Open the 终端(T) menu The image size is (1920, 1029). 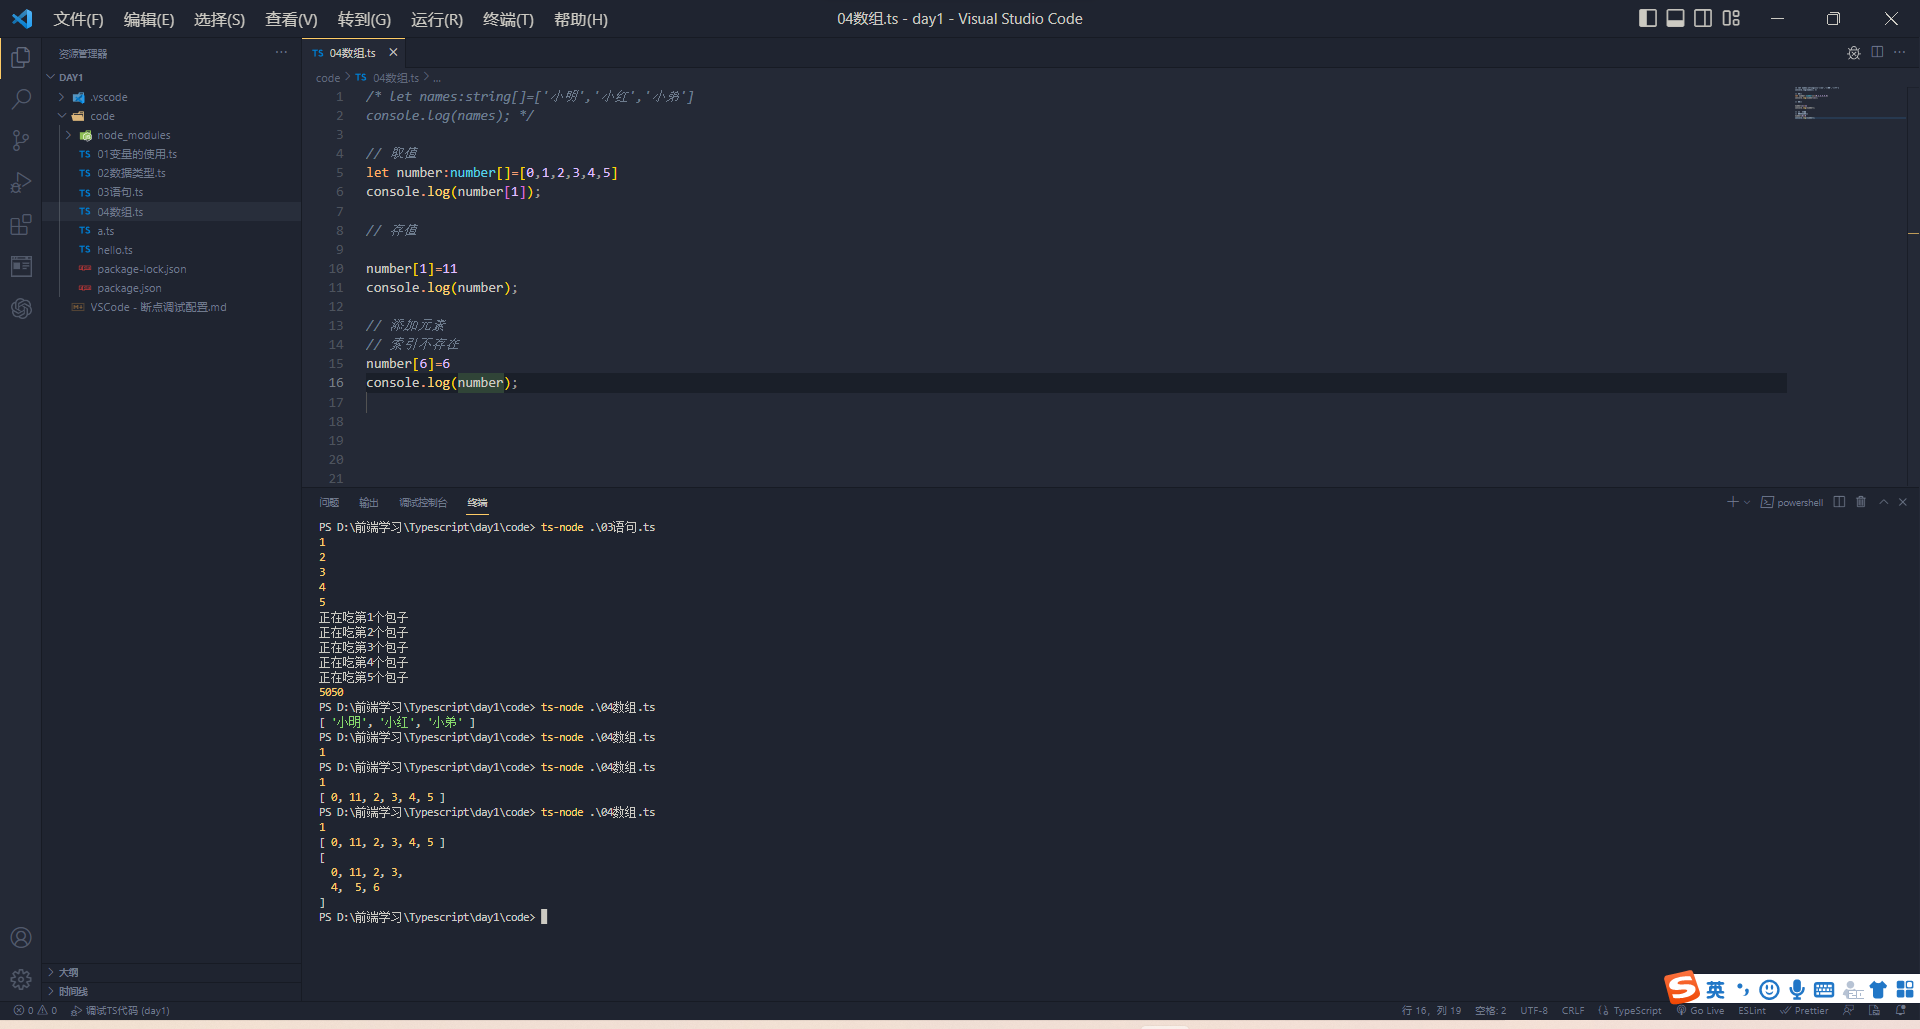tap(508, 19)
